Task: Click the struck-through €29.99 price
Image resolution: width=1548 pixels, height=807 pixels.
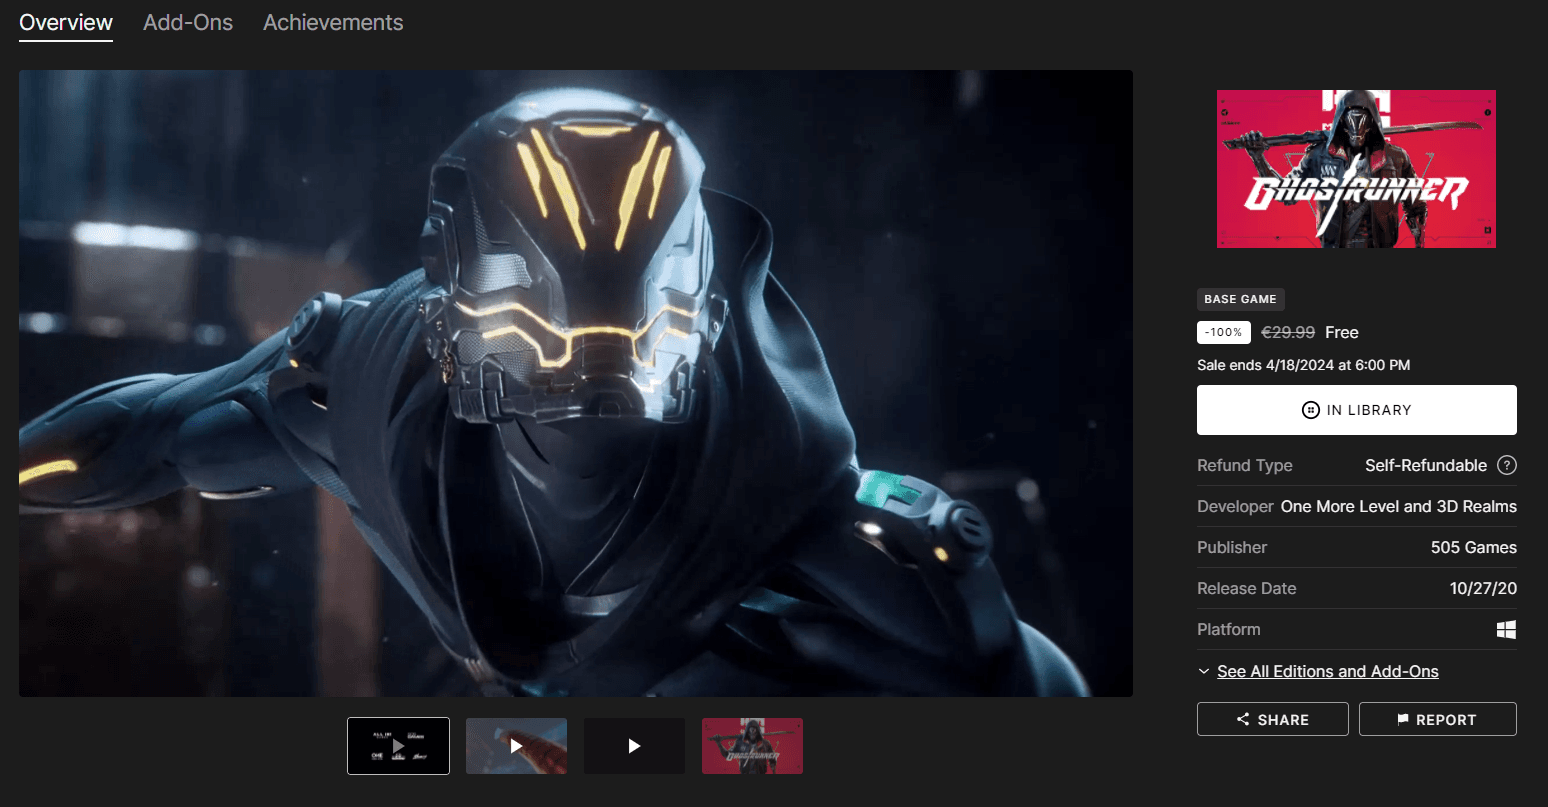Action: click(1288, 332)
